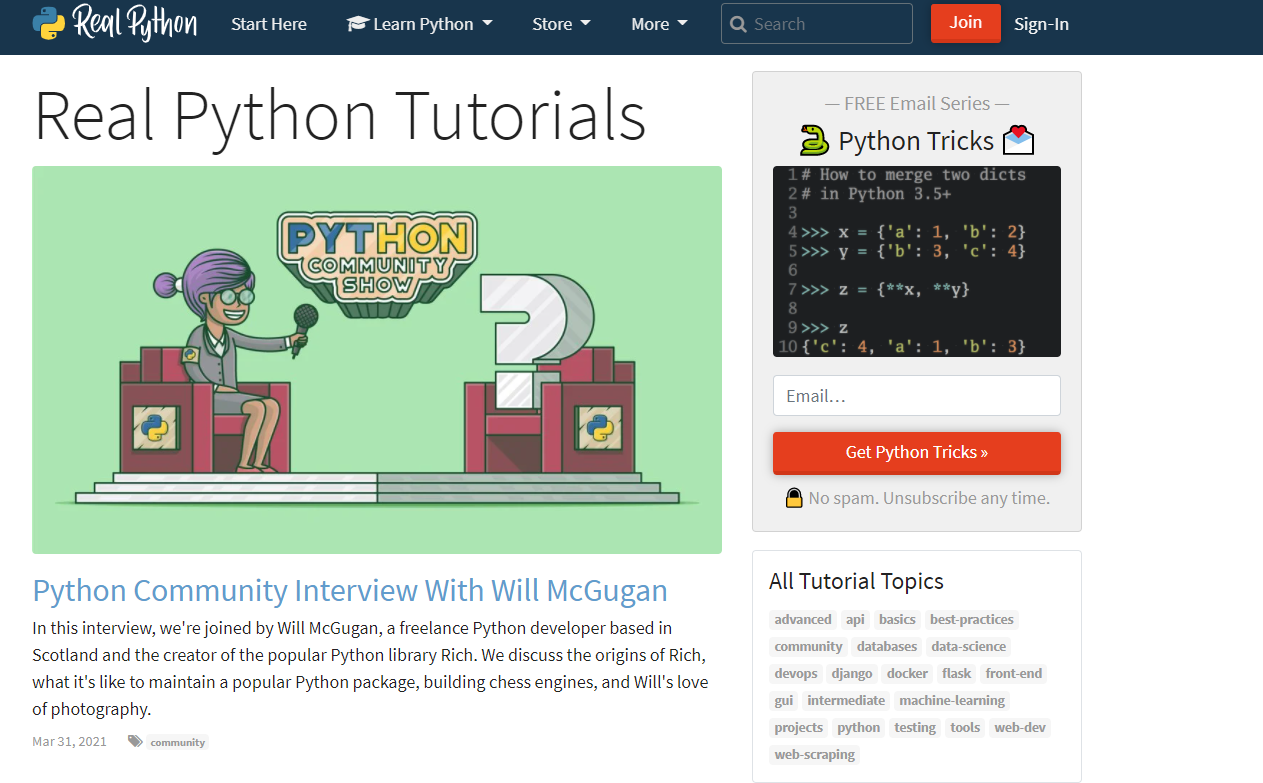The width and height of the screenshot is (1263, 783).
Task: Select the front-end topic tag
Action: [1014, 673]
